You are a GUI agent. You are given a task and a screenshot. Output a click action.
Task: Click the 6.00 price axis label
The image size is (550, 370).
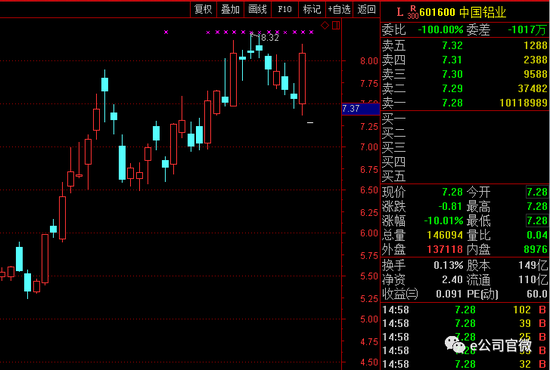click(369, 233)
